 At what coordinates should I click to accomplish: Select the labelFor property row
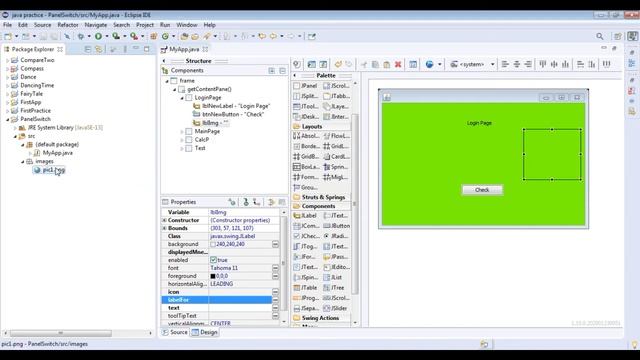(x=217, y=300)
